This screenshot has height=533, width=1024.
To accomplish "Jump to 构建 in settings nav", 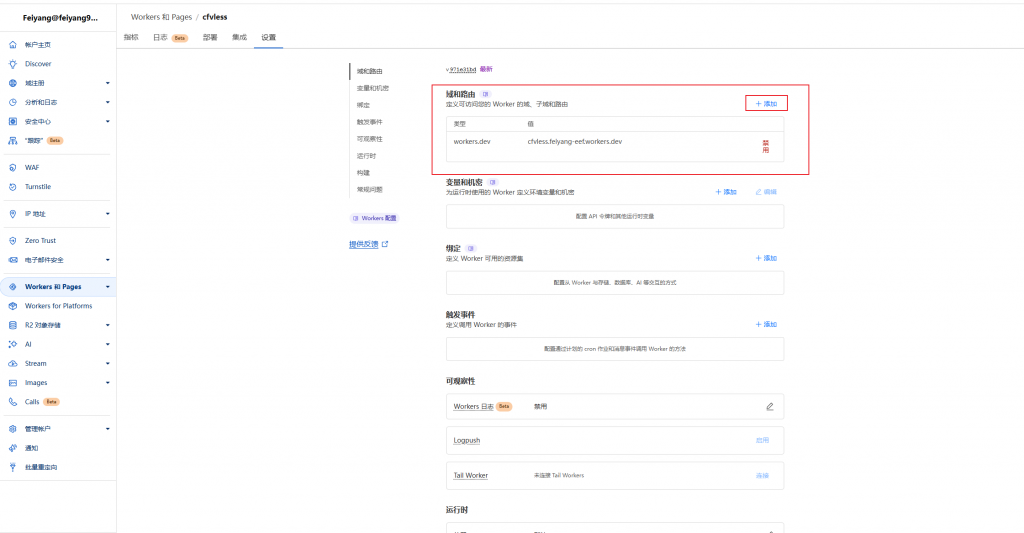I will coord(363,173).
